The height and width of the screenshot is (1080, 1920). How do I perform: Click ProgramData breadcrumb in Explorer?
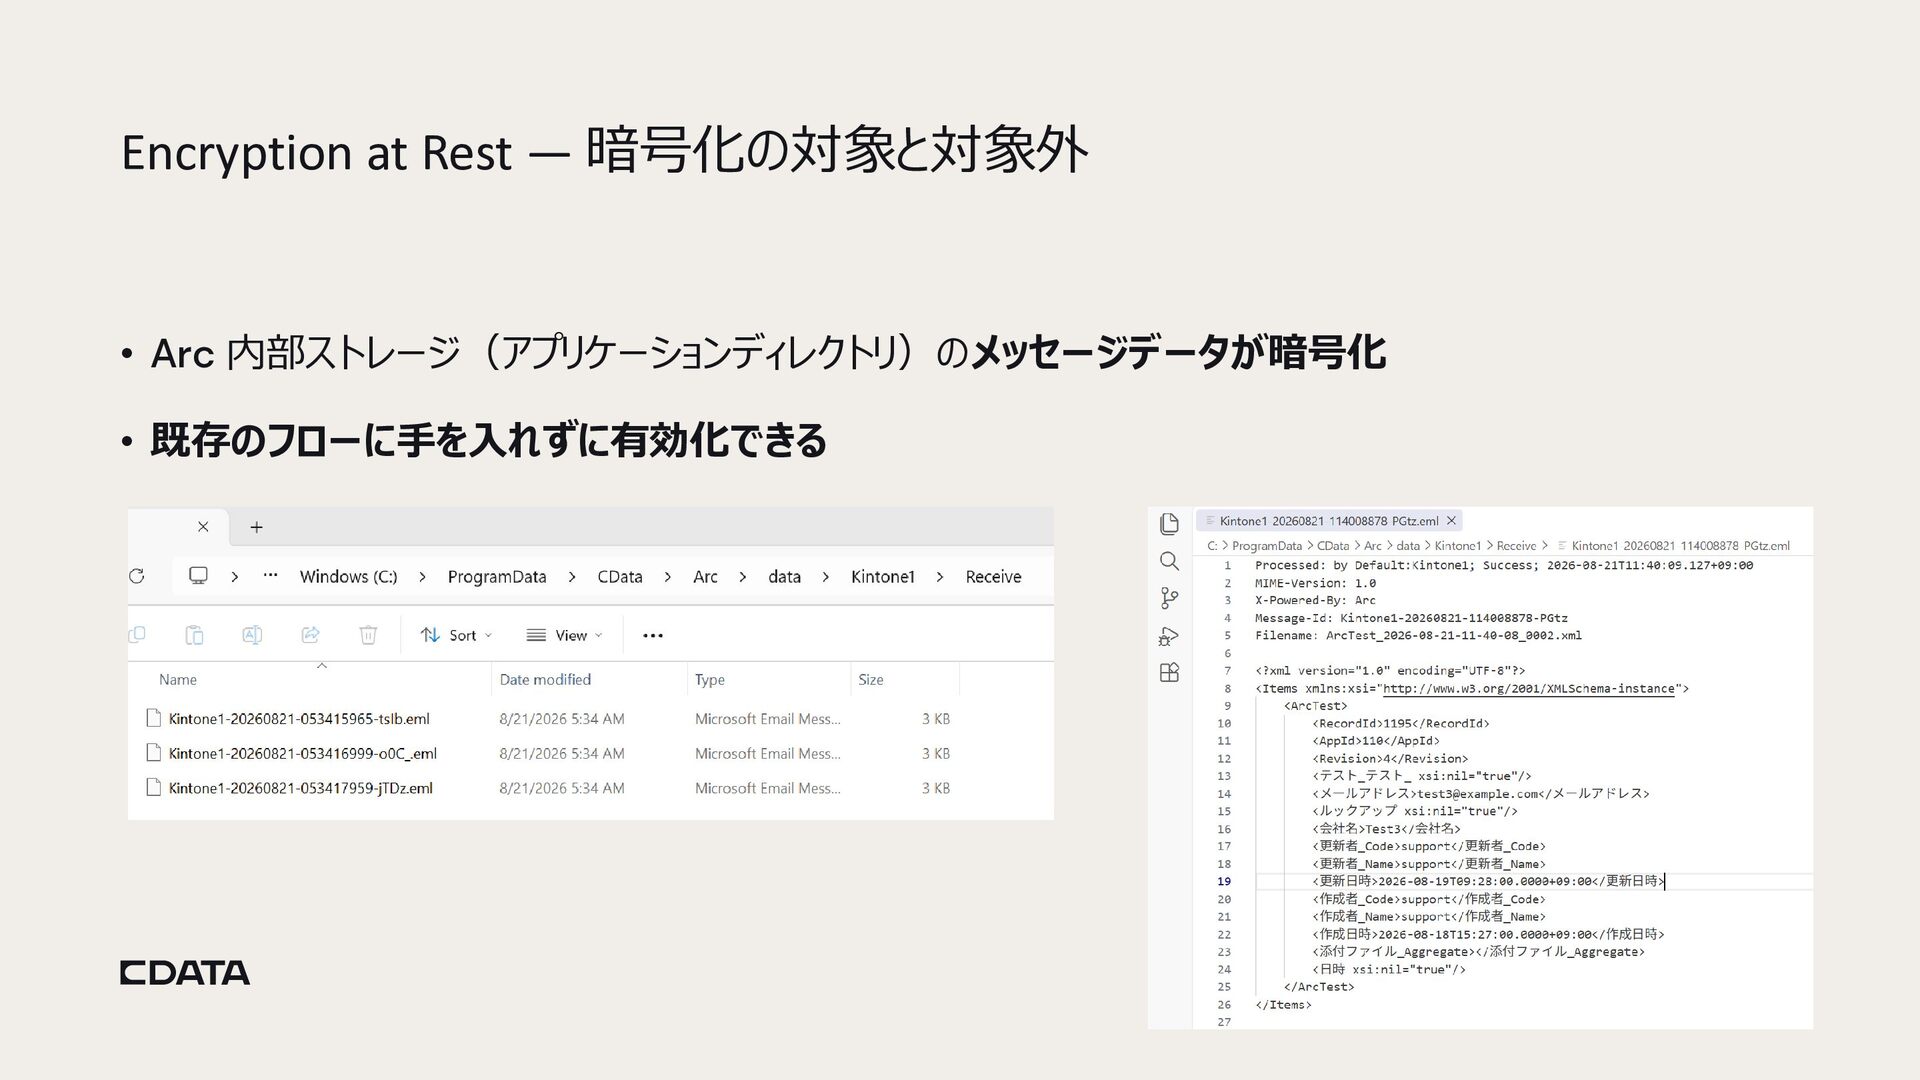(497, 577)
